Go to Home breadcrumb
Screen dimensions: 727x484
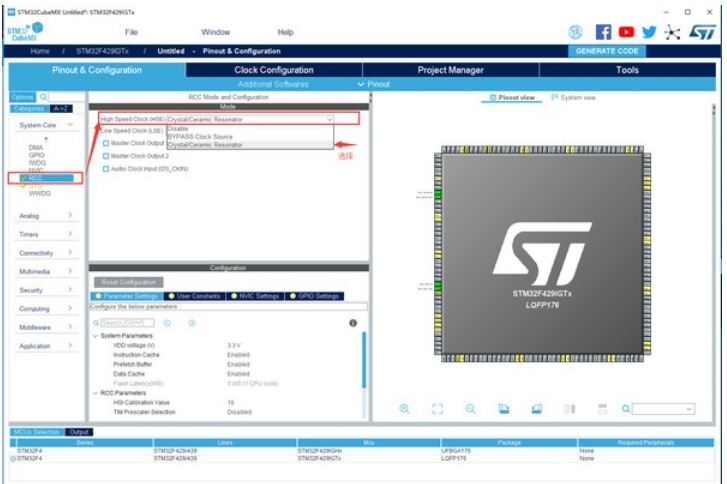(x=40, y=51)
